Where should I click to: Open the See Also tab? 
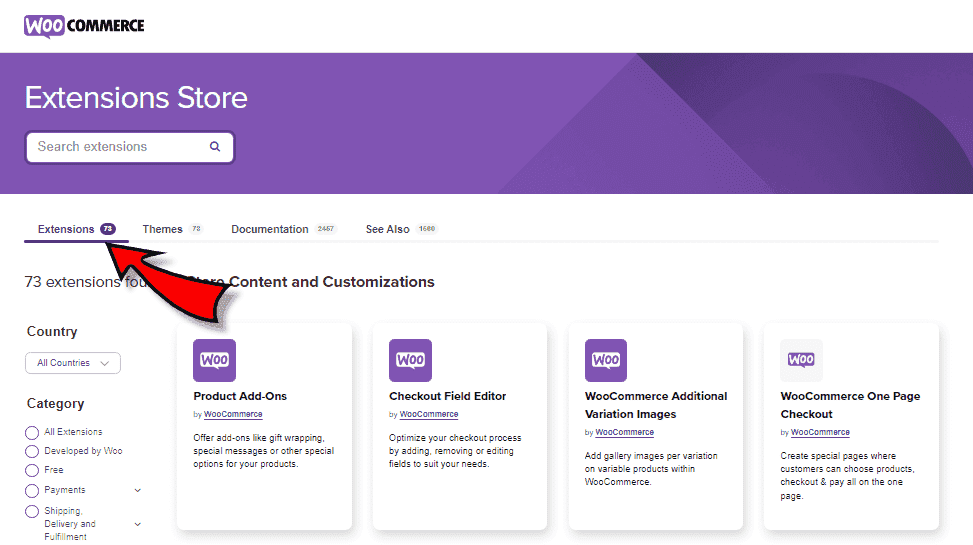pyautogui.click(x=401, y=229)
